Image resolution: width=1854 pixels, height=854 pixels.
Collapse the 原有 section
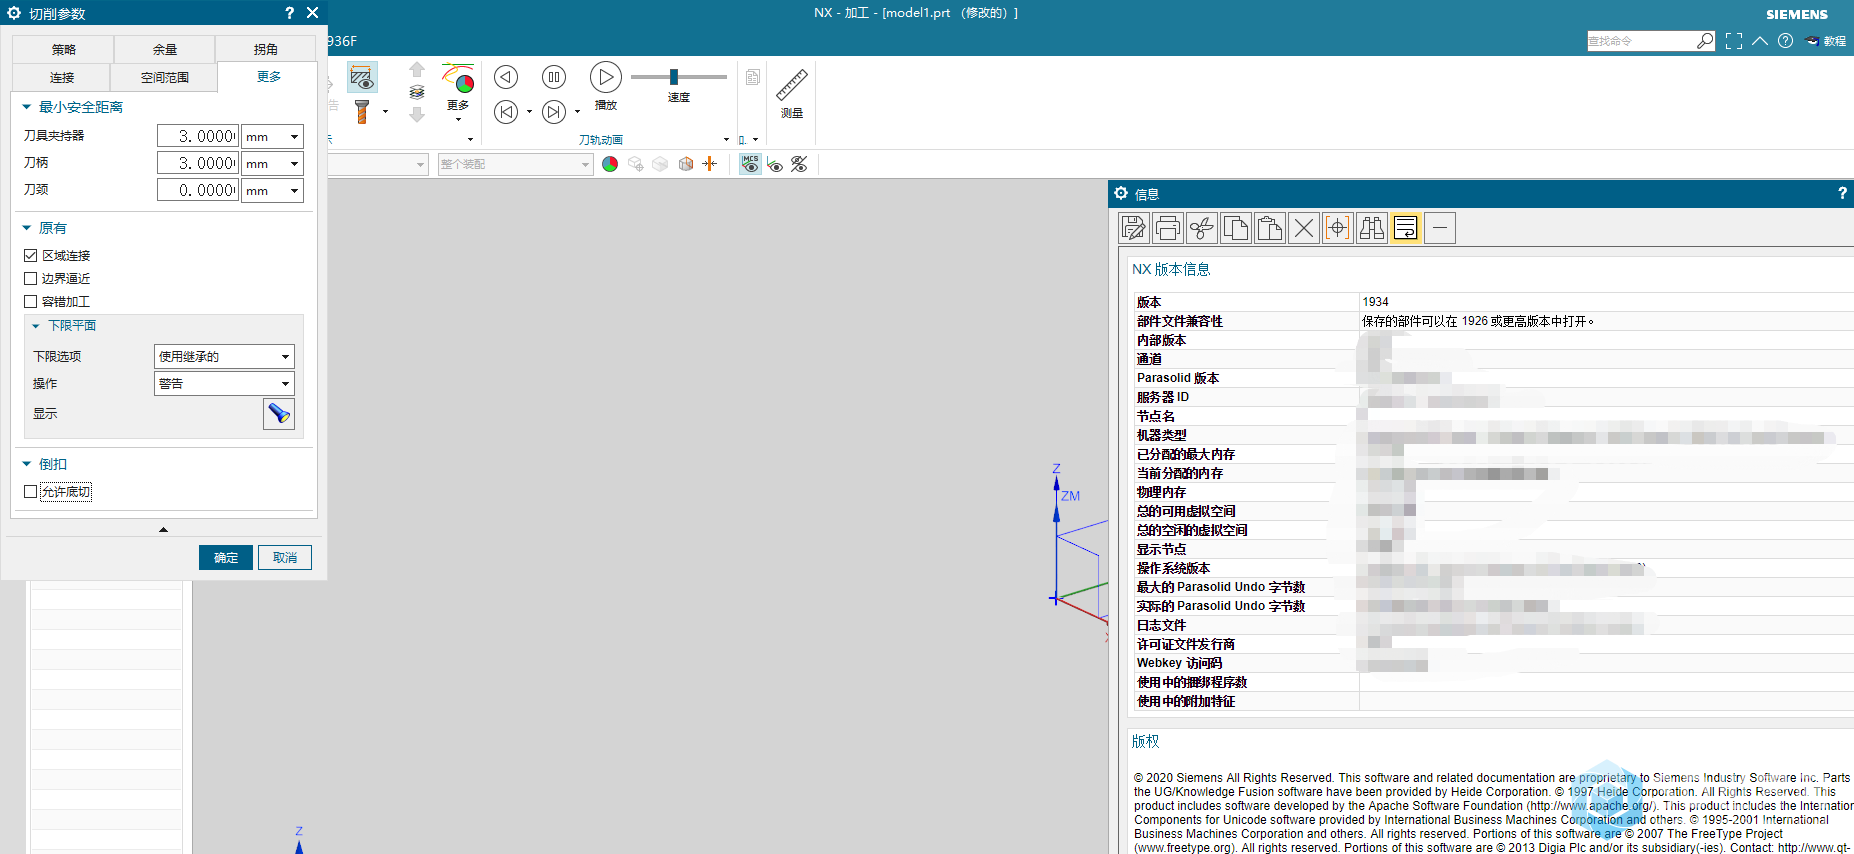[x=27, y=228]
